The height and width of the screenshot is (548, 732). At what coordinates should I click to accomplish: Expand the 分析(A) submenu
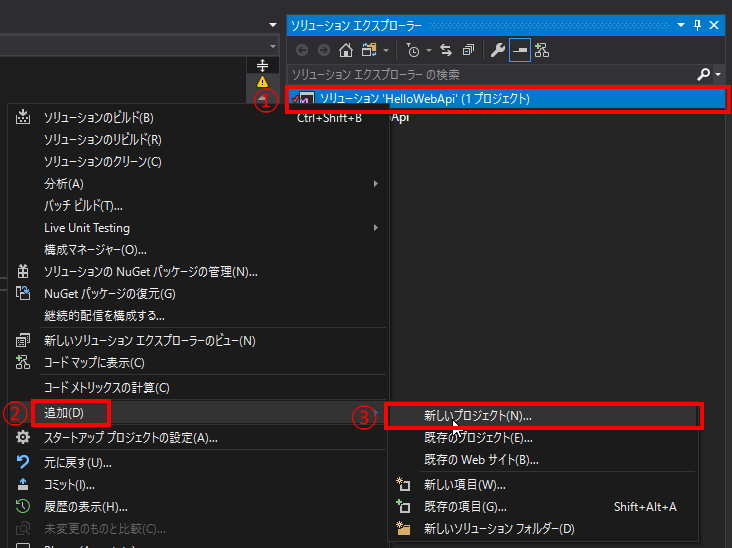coord(198,184)
